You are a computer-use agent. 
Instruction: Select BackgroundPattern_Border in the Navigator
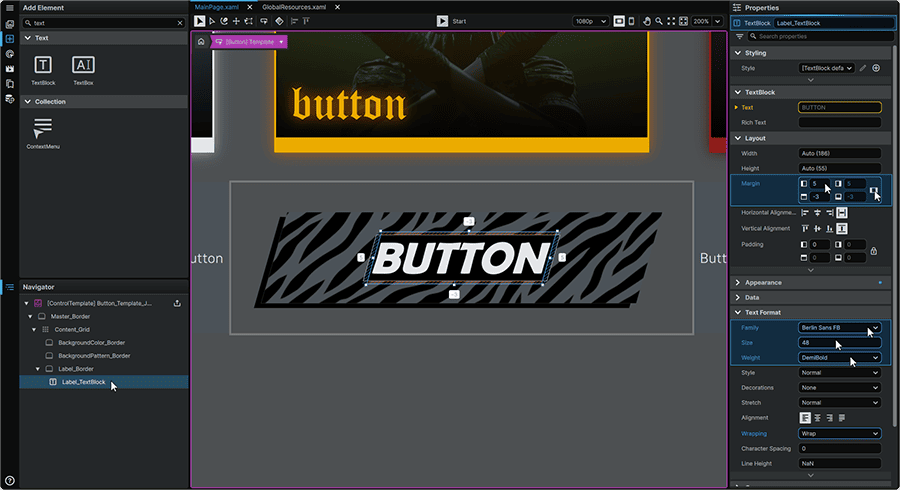click(94, 356)
